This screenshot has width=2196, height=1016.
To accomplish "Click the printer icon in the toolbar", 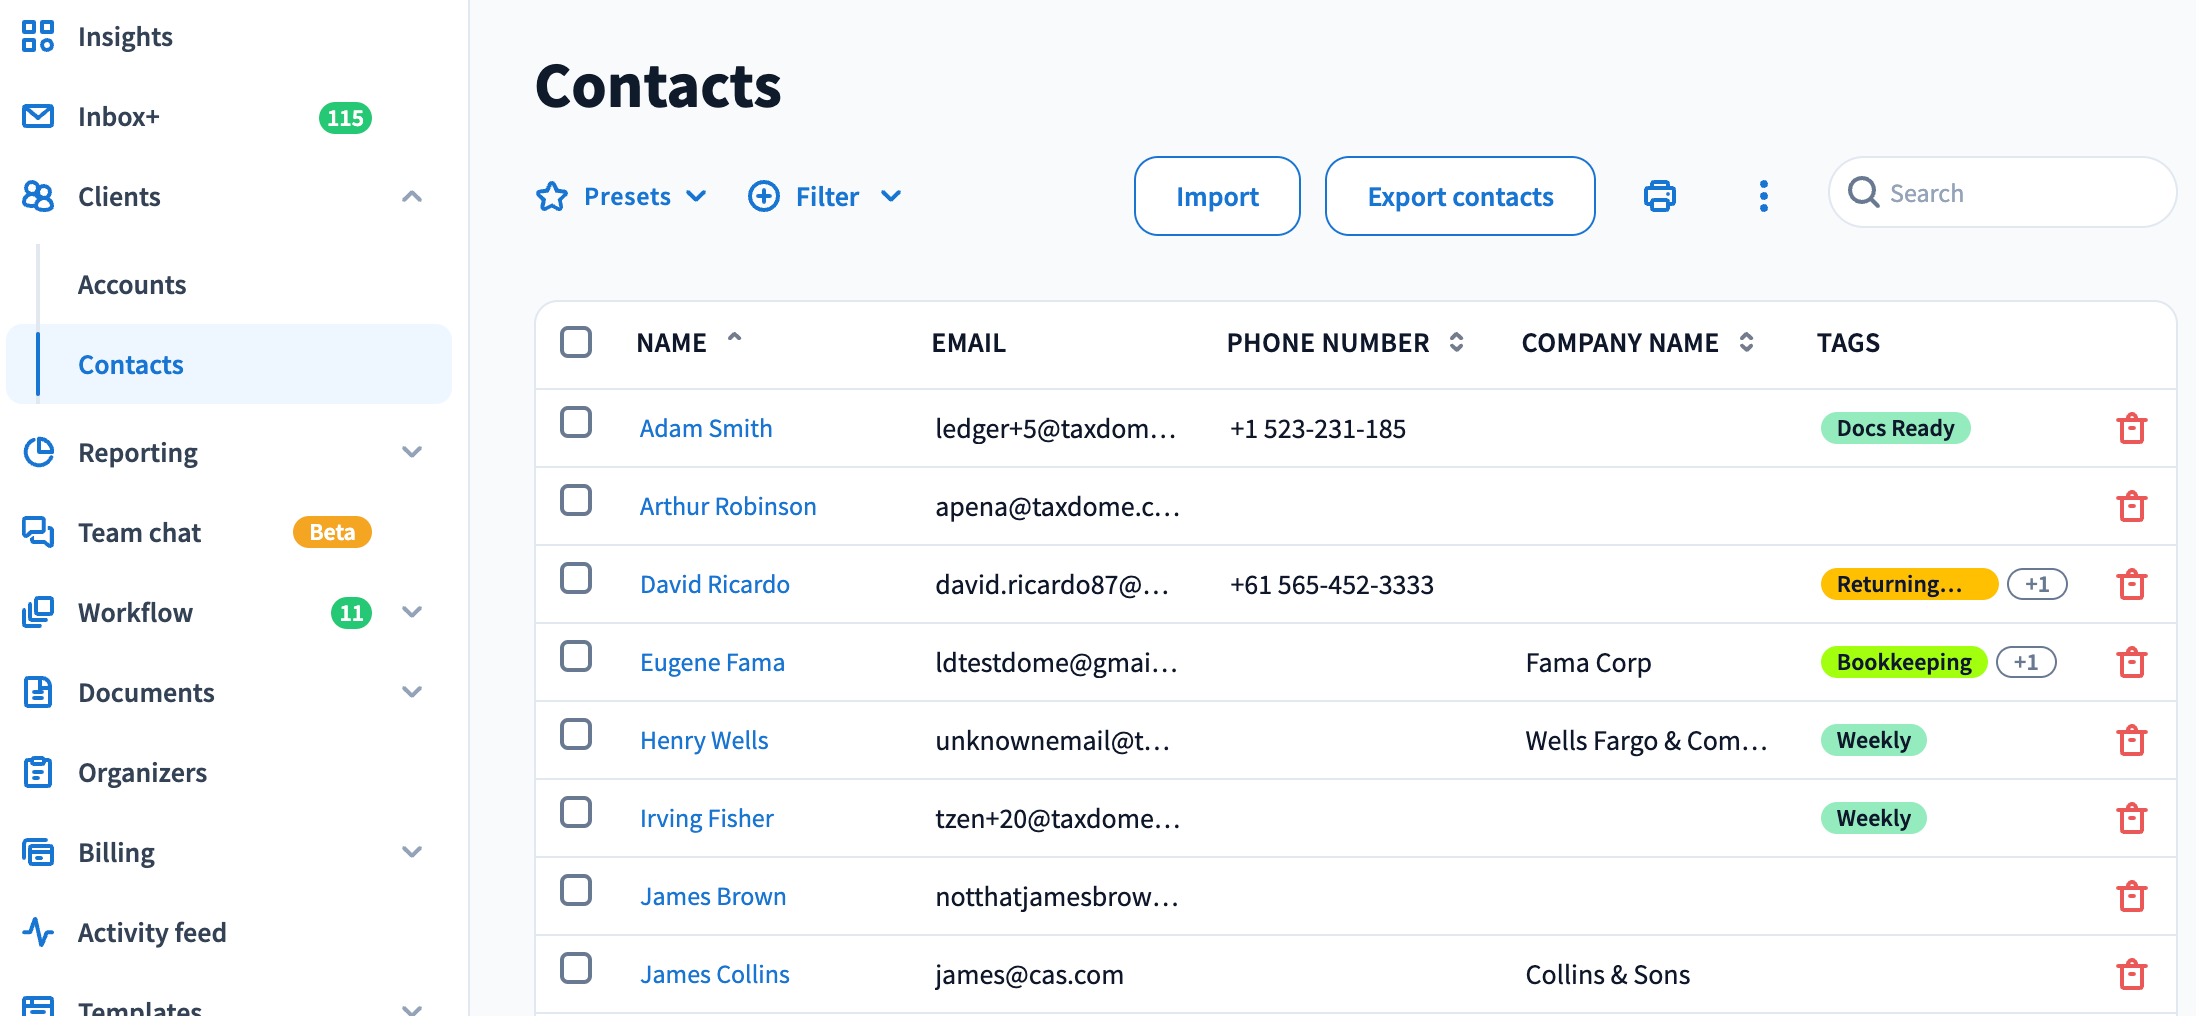I will [1659, 196].
